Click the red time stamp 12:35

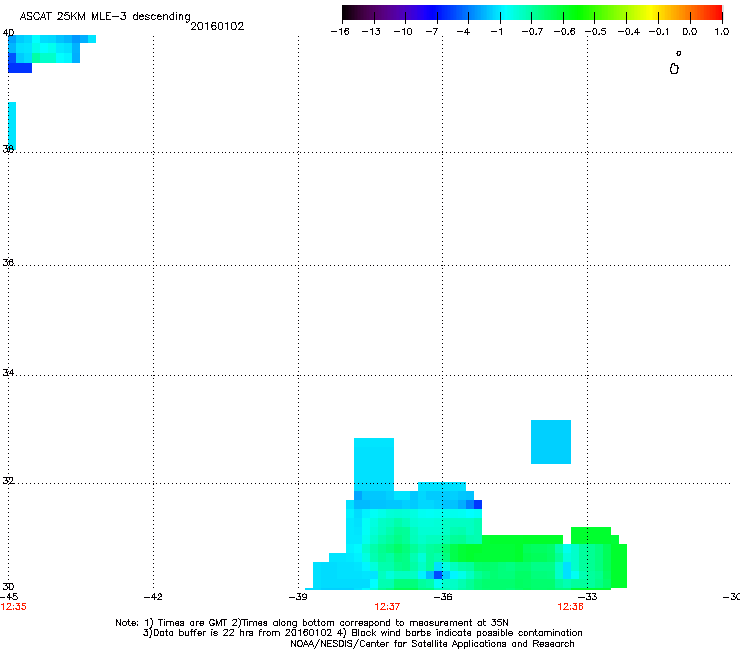tap(14, 607)
